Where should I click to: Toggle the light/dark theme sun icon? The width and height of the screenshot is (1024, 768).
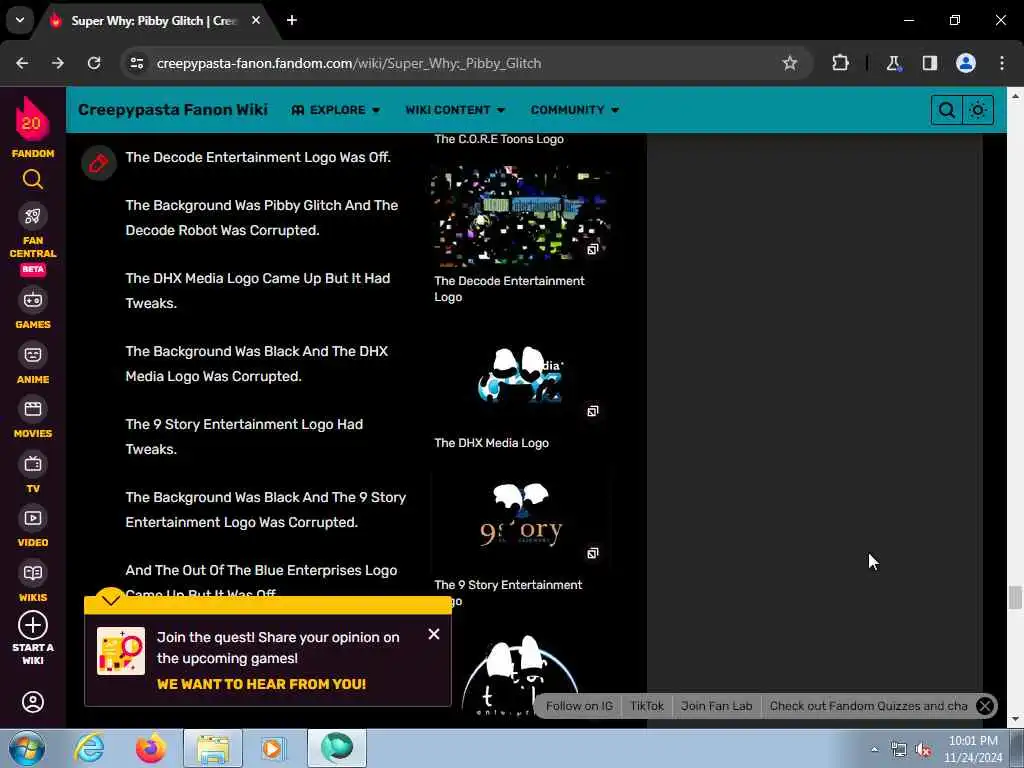click(978, 110)
